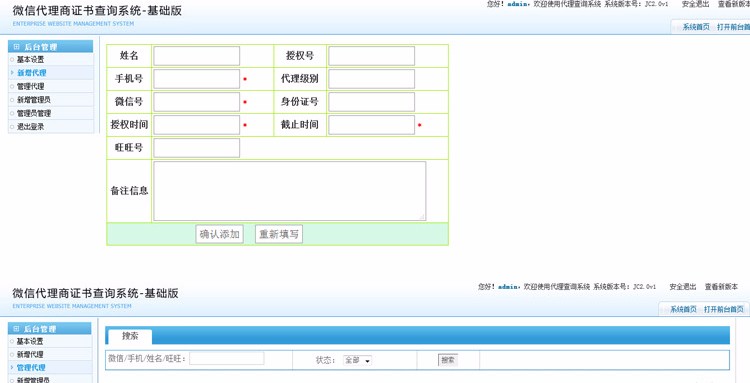Click the plus icon beside 后台管理 on the add-agent form page
750x383 pixels.
[x=16, y=47]
